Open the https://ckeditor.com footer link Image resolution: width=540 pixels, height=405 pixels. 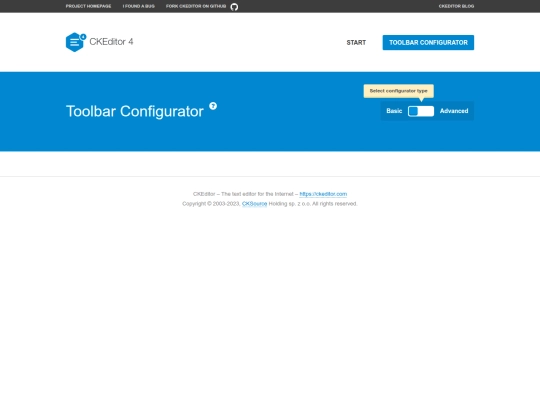point(323,194)
